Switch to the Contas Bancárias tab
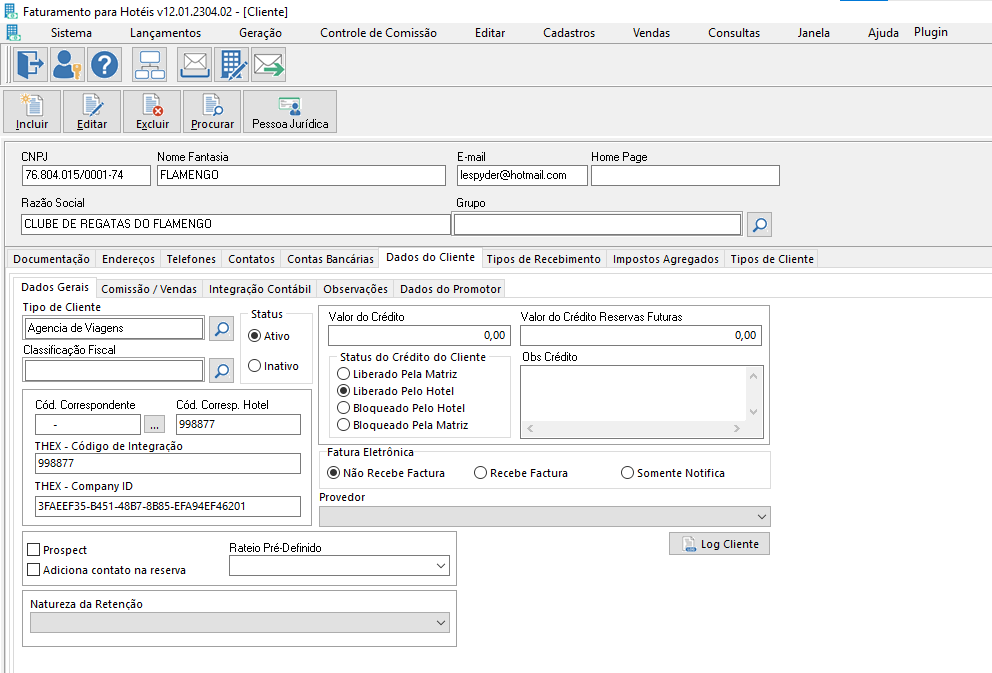The width and height of the screenshot is (992, 673). click(x=330, y=259)
